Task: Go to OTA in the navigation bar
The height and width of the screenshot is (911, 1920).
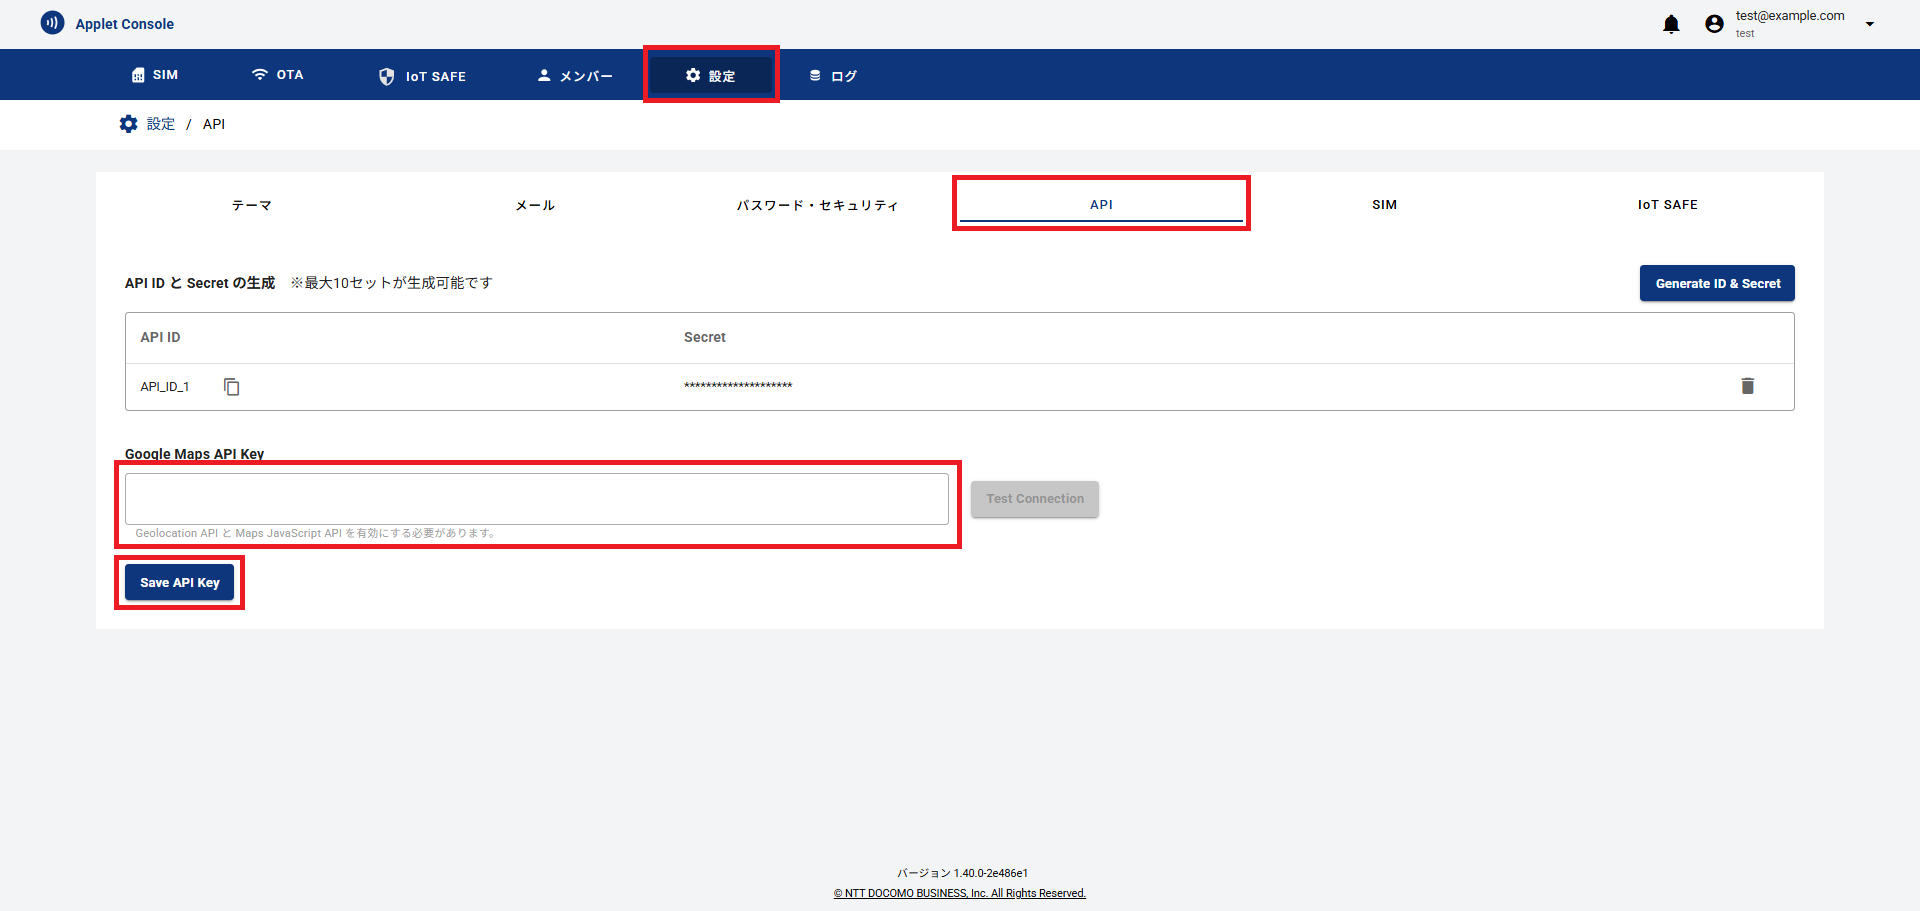Action: [277, 75]
